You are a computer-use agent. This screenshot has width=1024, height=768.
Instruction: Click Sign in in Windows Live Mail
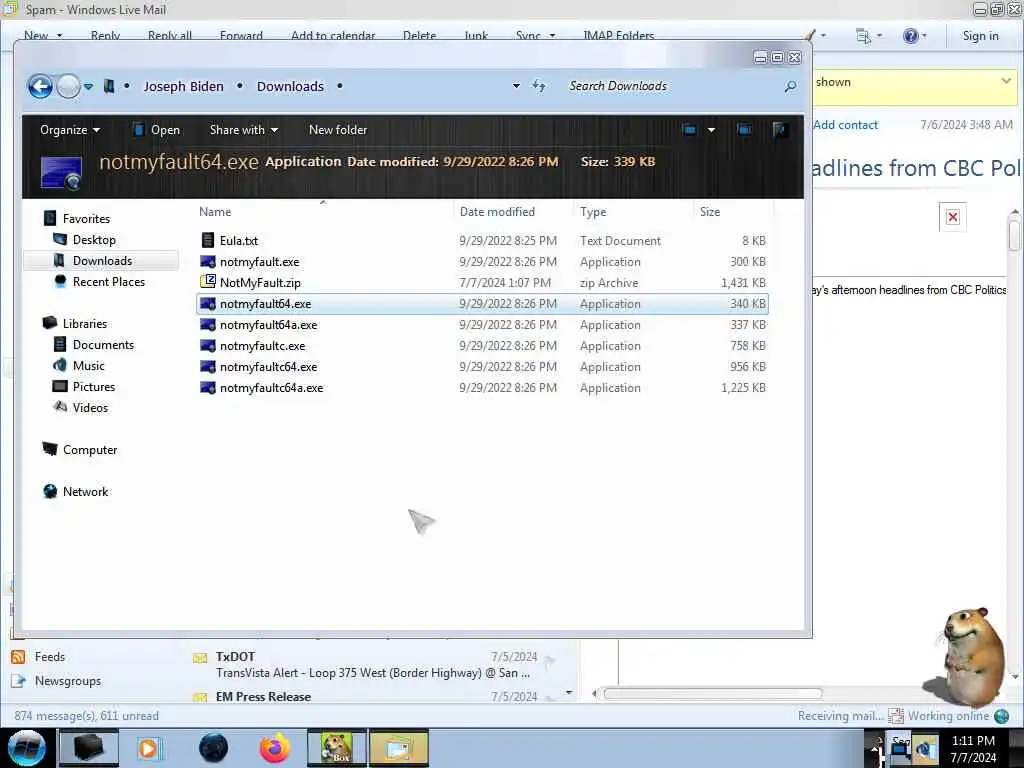pos(980,36)
